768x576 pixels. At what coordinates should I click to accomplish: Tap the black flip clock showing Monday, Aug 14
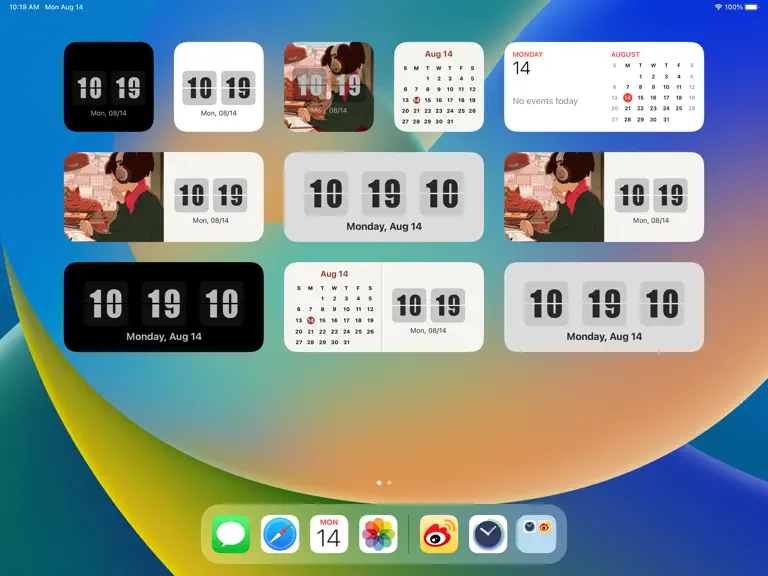164,307
